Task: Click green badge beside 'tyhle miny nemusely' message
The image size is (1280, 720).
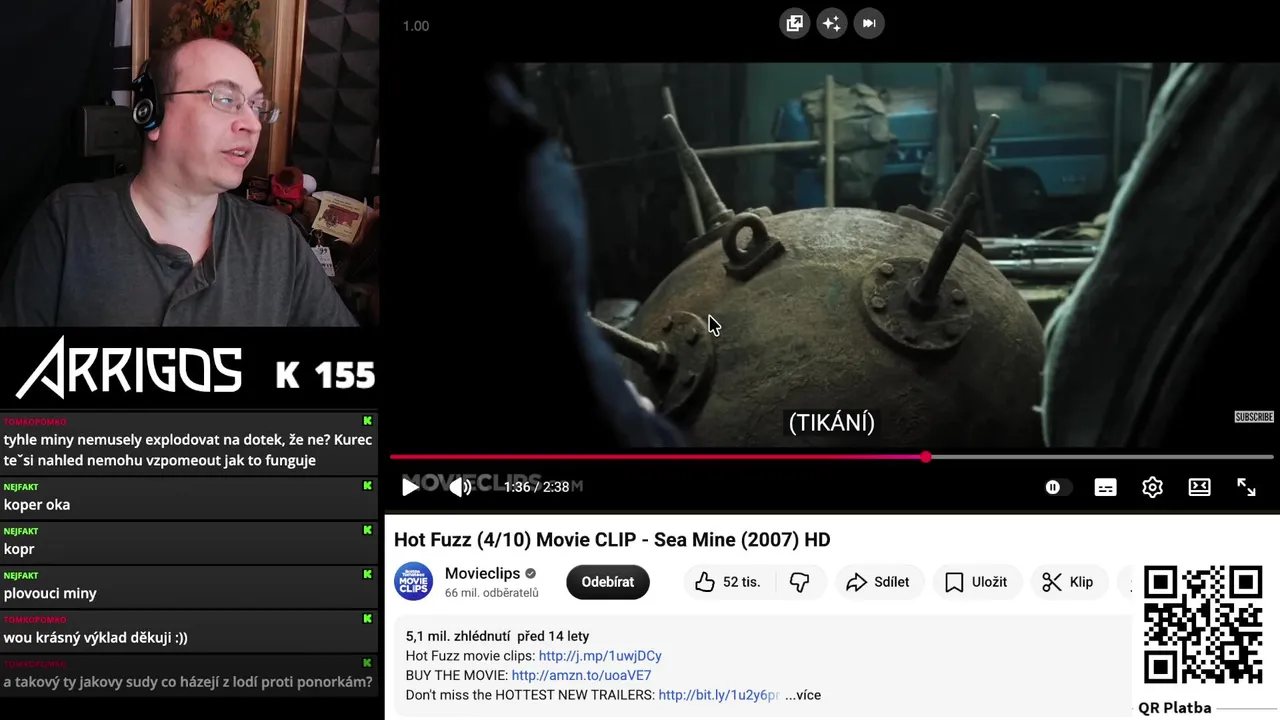Action: point(368,421)
